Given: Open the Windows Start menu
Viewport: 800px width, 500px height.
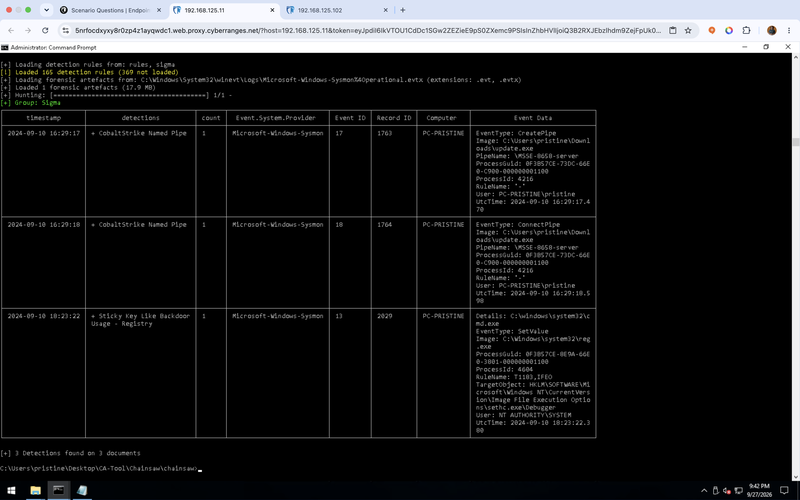Looking at the screenshot, I should (x=11, y=490).
